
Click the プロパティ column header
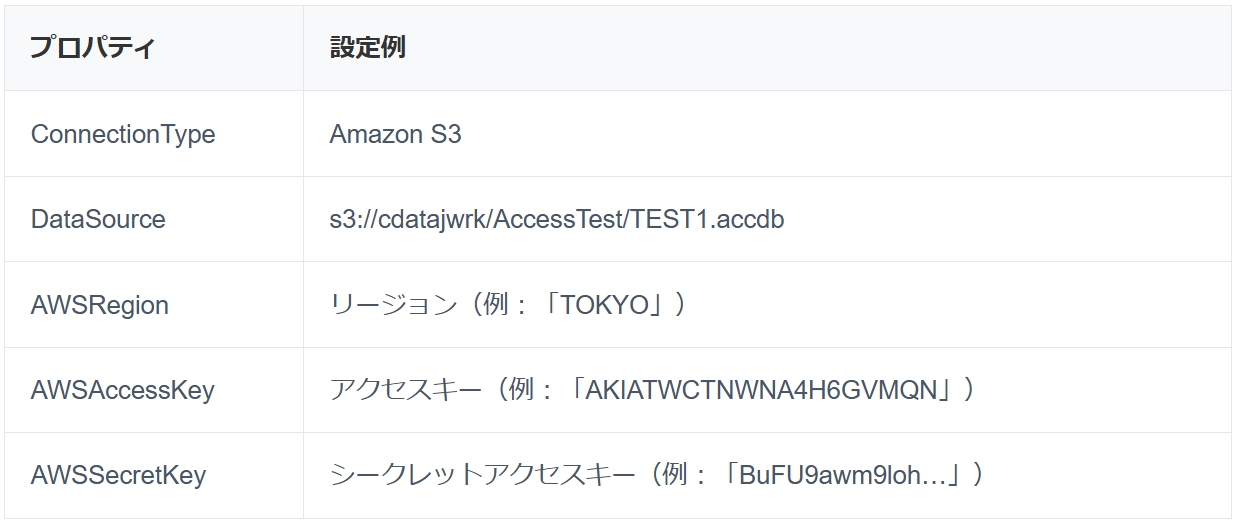coord(92,48)
